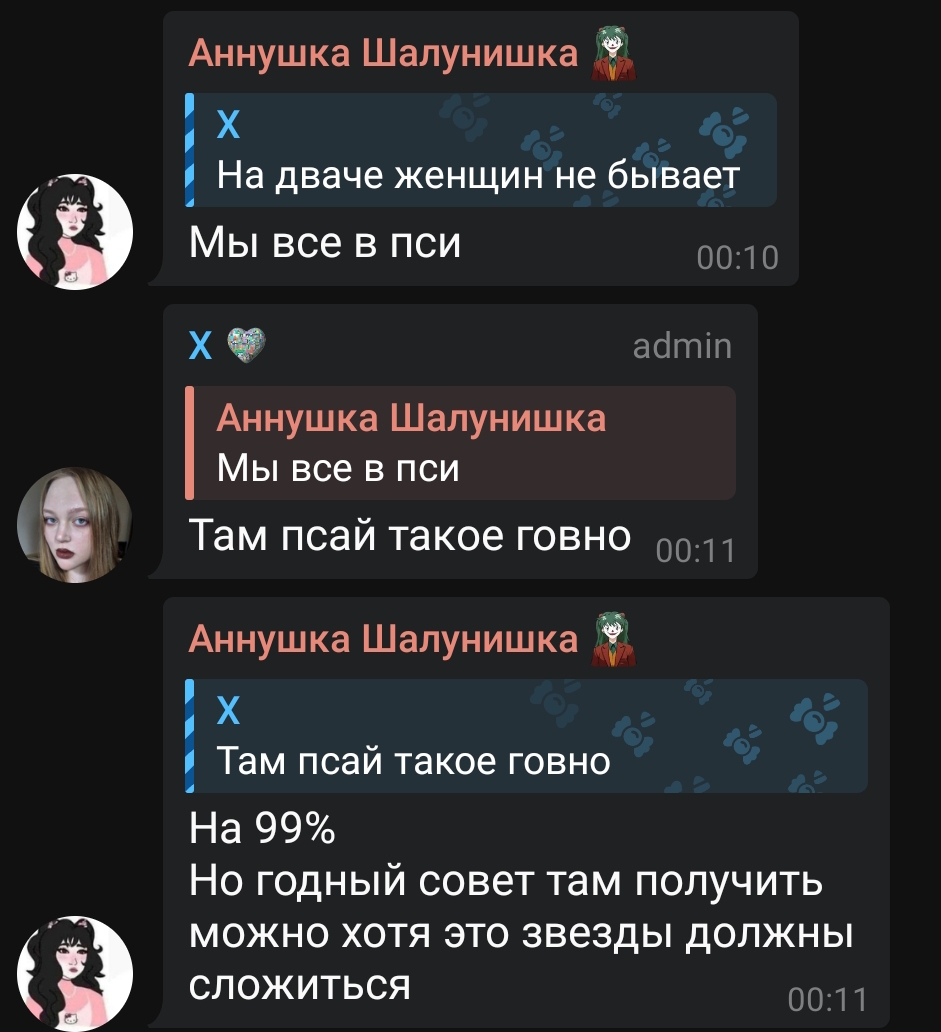The height and width of the screenshot is (1032, 941).
Task: Click the admin badge label
Action: 682,346
